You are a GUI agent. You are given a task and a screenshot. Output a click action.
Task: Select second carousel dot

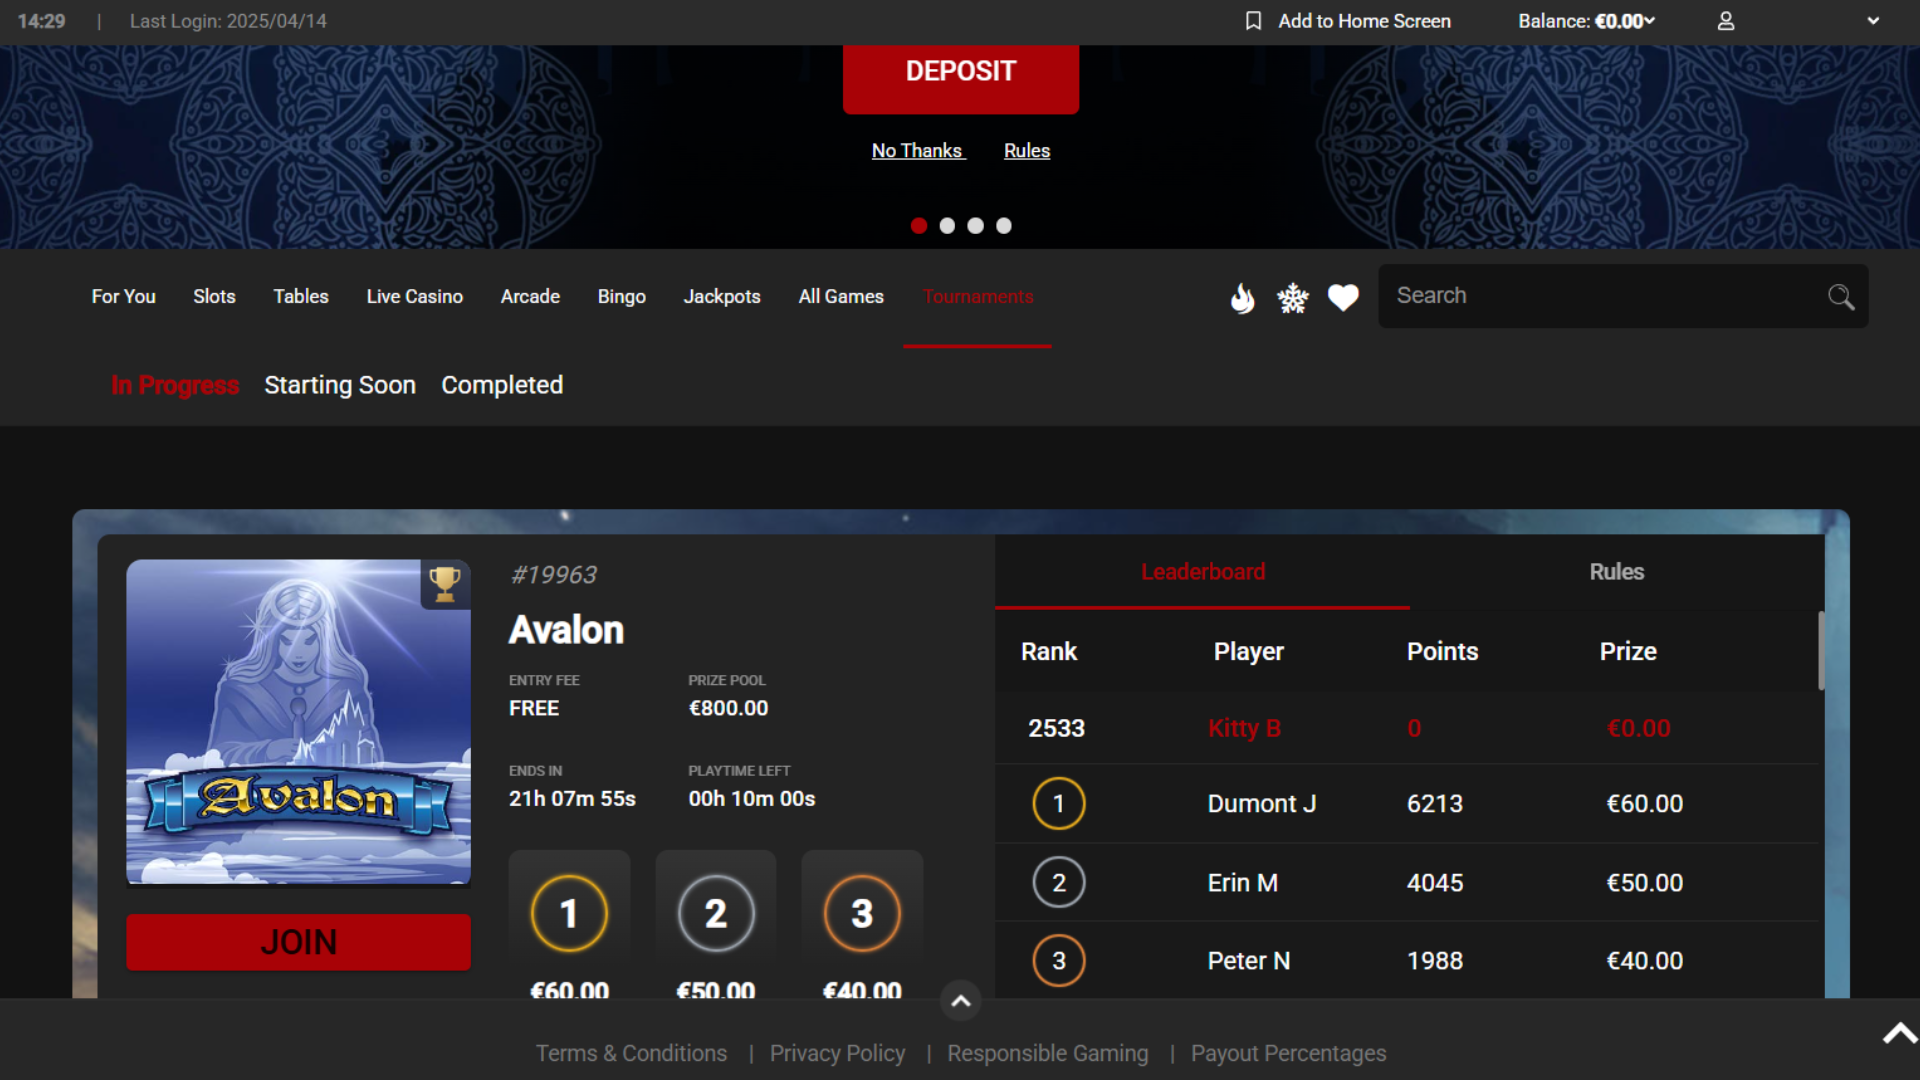[947, 226]
